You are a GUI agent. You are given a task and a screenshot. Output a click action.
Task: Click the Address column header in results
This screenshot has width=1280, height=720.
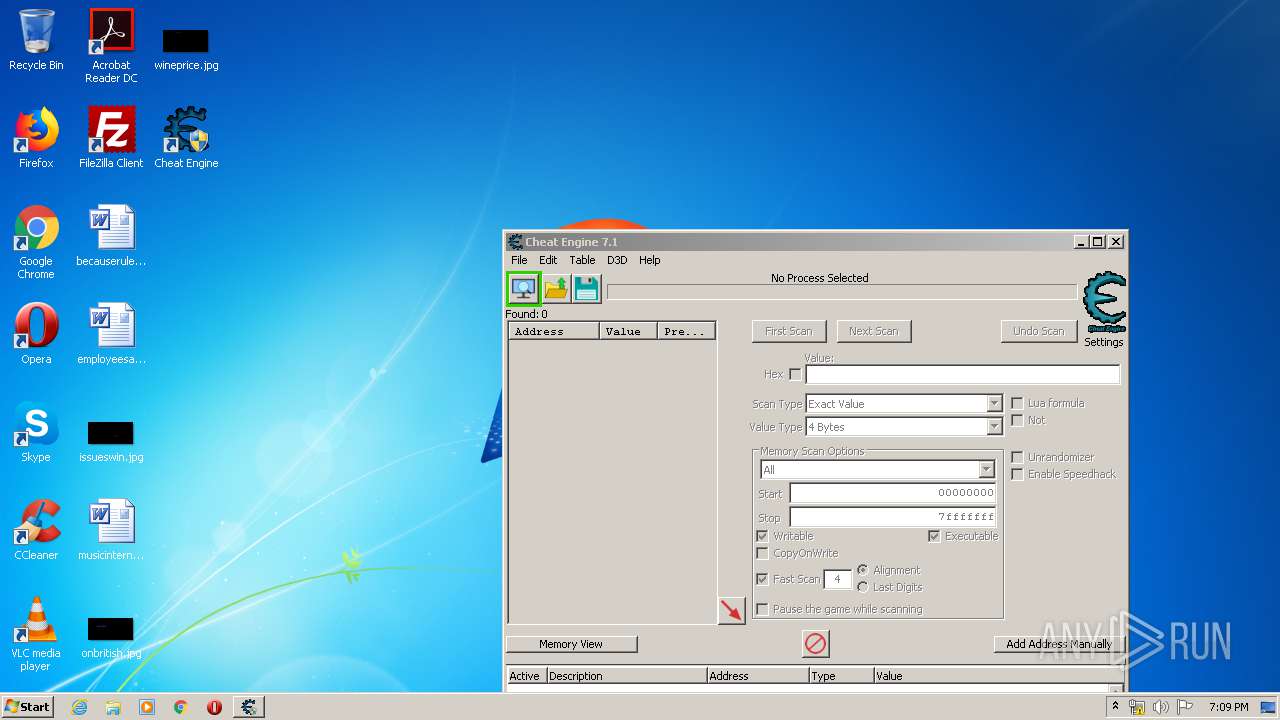click(x=554, y=331)
